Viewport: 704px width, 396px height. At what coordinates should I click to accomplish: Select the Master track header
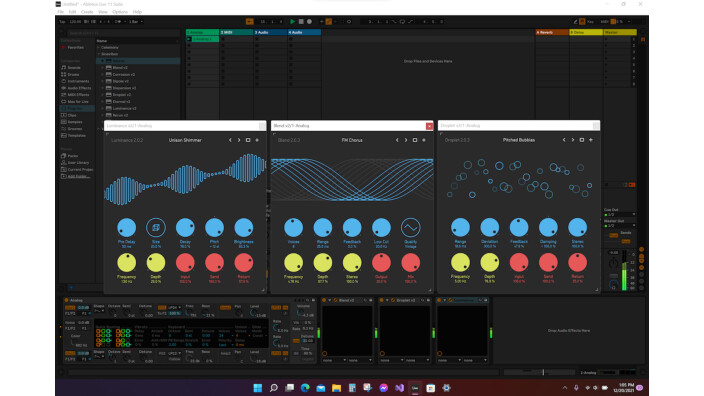click(620, 32)
